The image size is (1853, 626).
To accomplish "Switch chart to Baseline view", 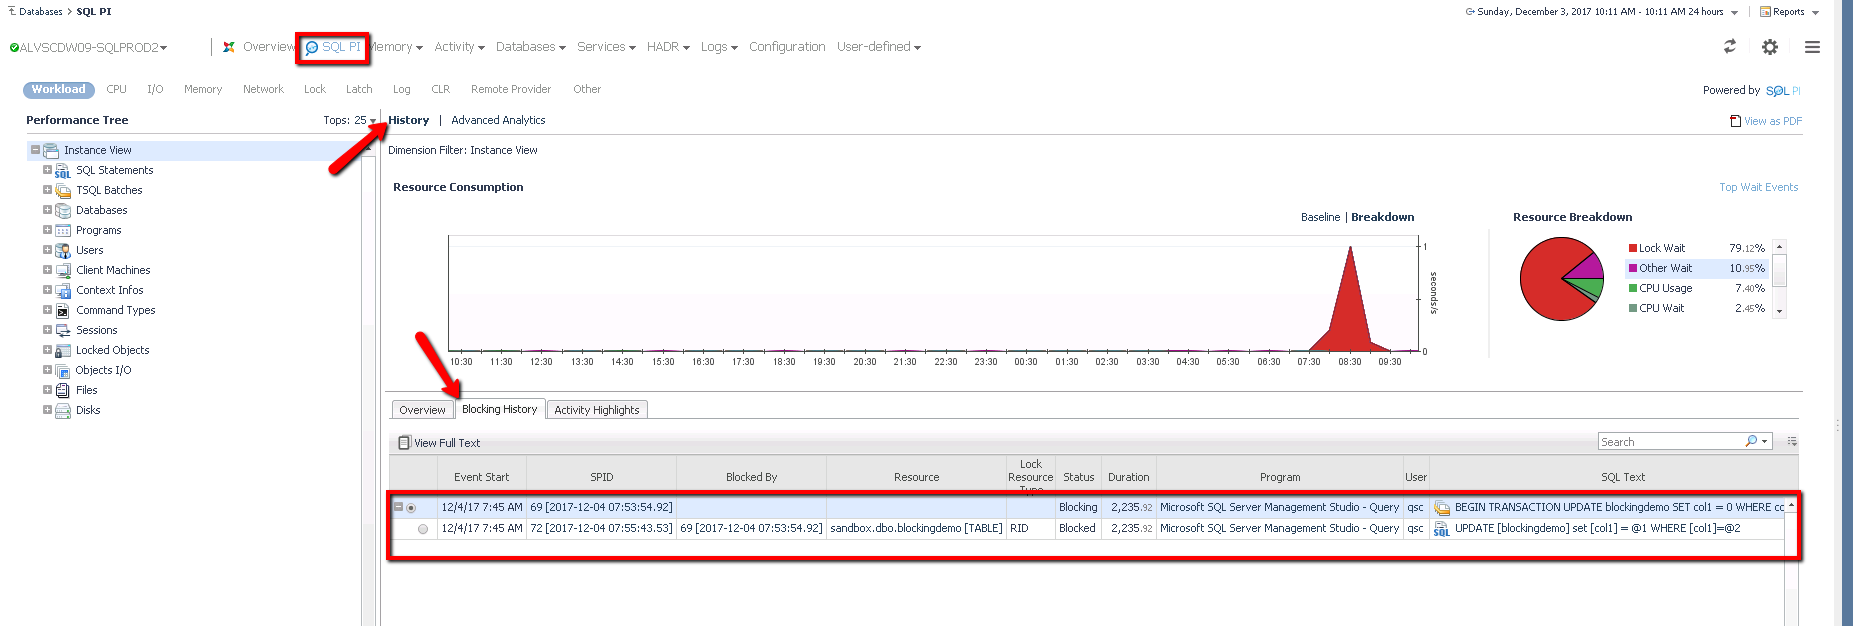I will (x=1320, y=217).
